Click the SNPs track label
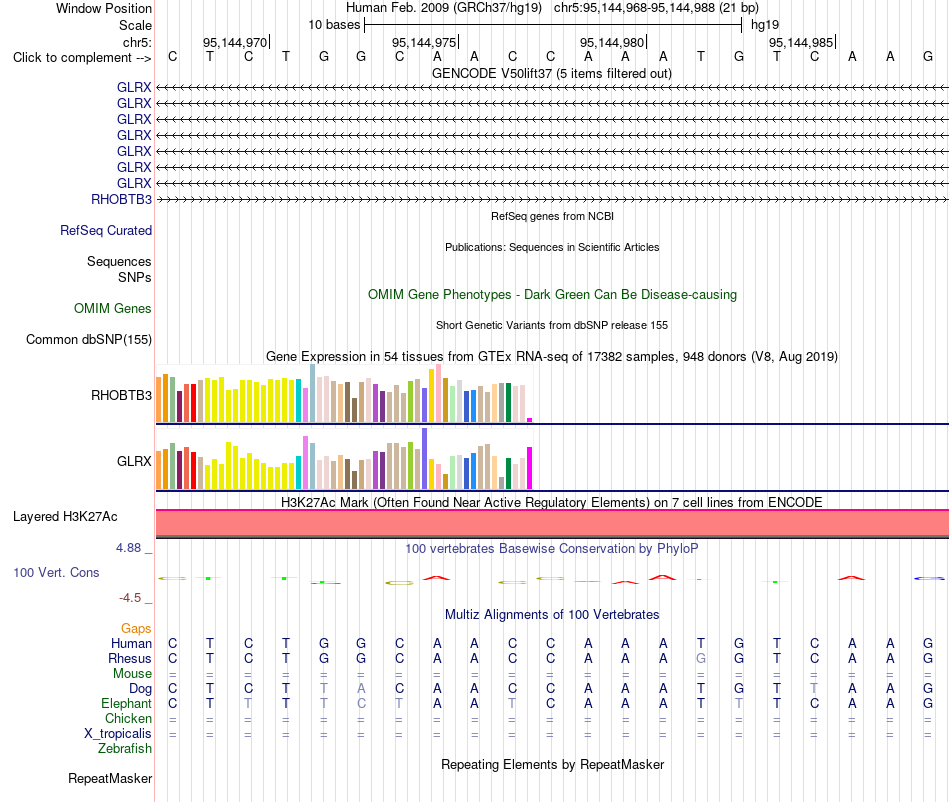This screenshot has width=950, height=802. tap(135, 277)
